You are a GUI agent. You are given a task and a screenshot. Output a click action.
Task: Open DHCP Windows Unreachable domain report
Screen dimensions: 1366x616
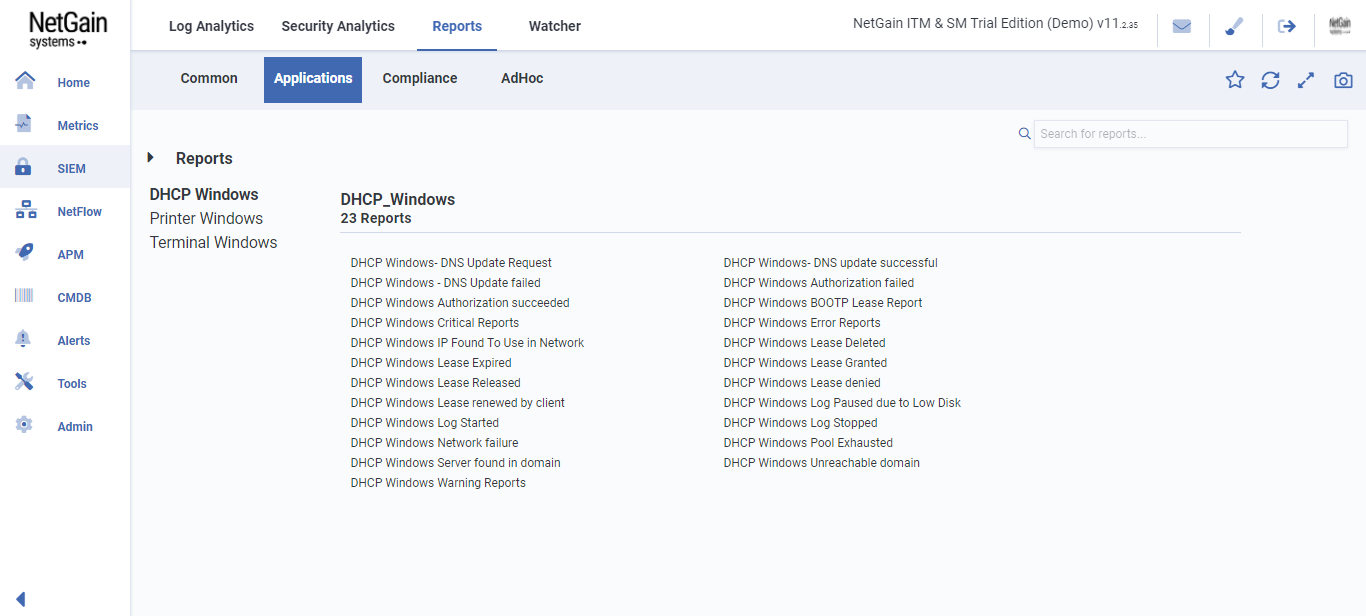(821, 462)
